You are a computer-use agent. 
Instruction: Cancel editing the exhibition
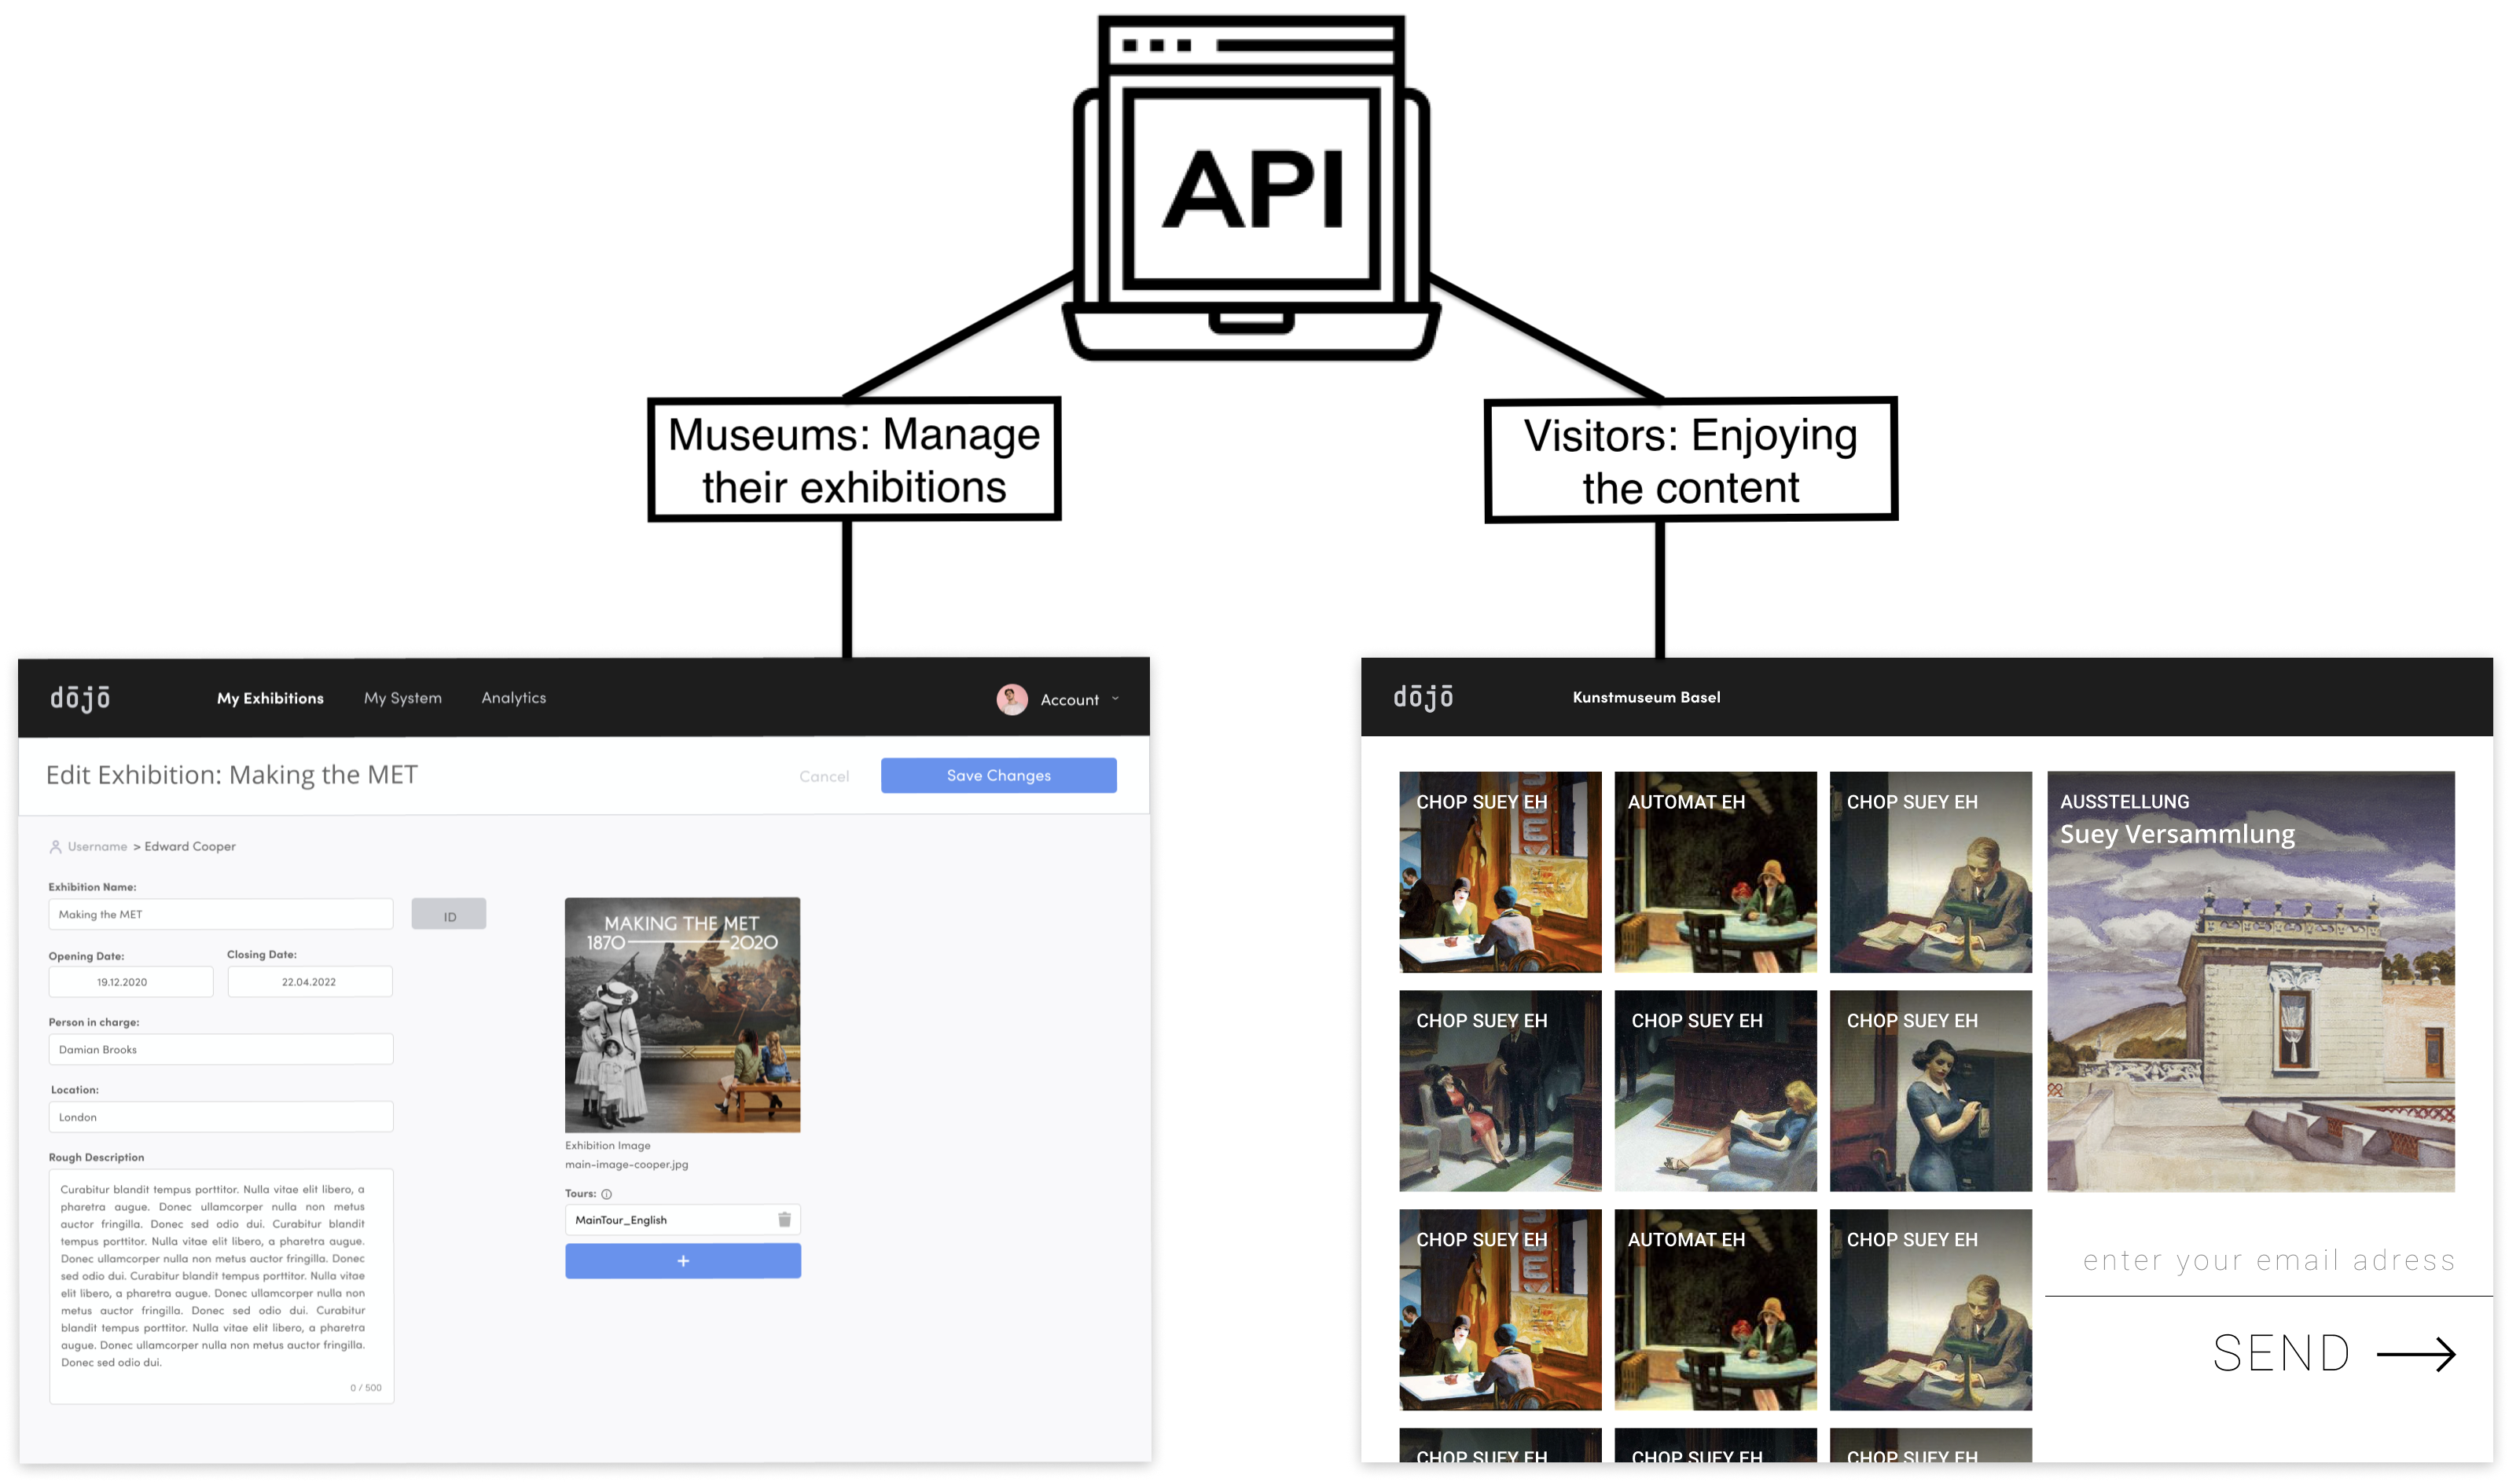click(x=824, y=776)
